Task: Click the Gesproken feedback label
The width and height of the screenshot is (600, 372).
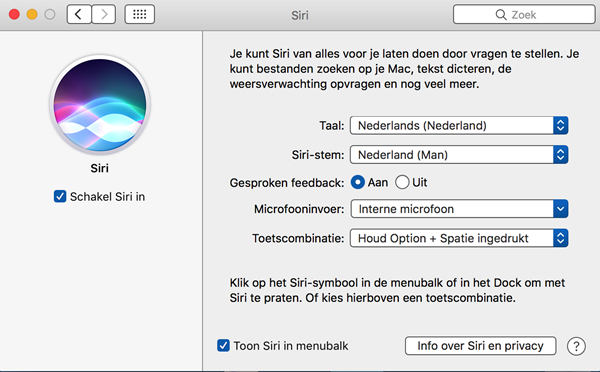Action: (x=287, y=183)
